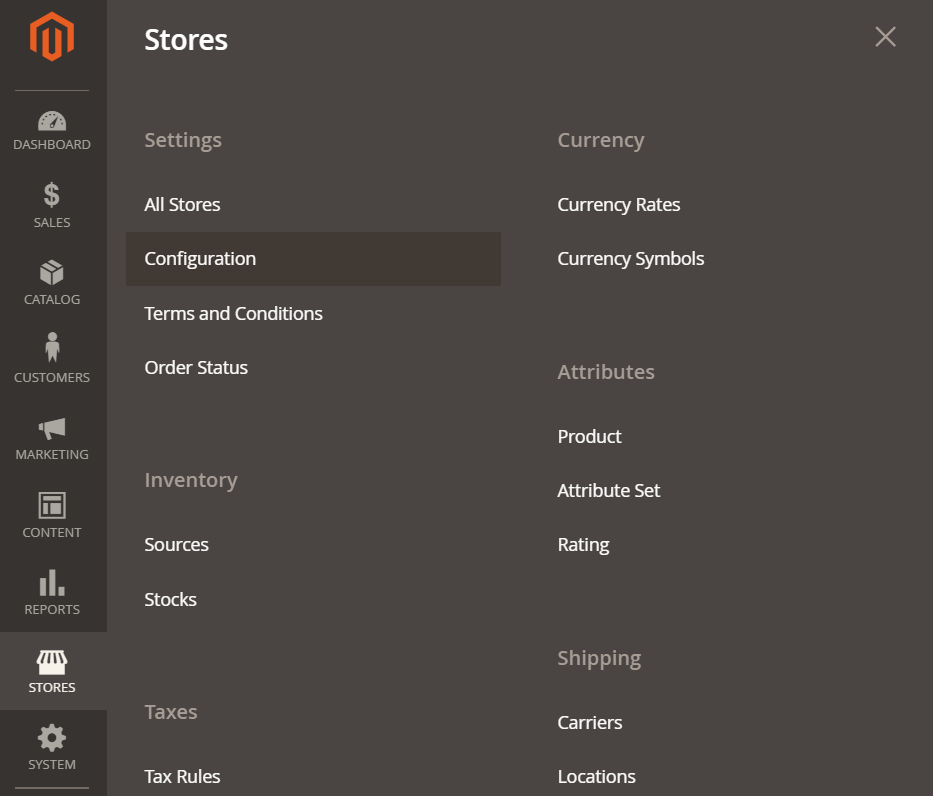Open the Dashboard gauge icon
The width and height of the screenshot is (933, 796).
pyautogui.click(x=52, y=121)
